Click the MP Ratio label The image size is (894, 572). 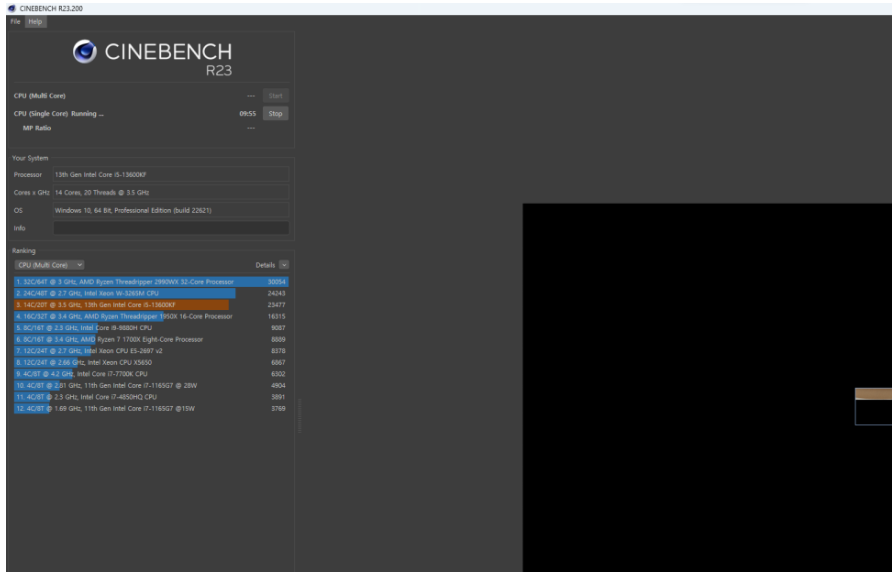[36, 128]
